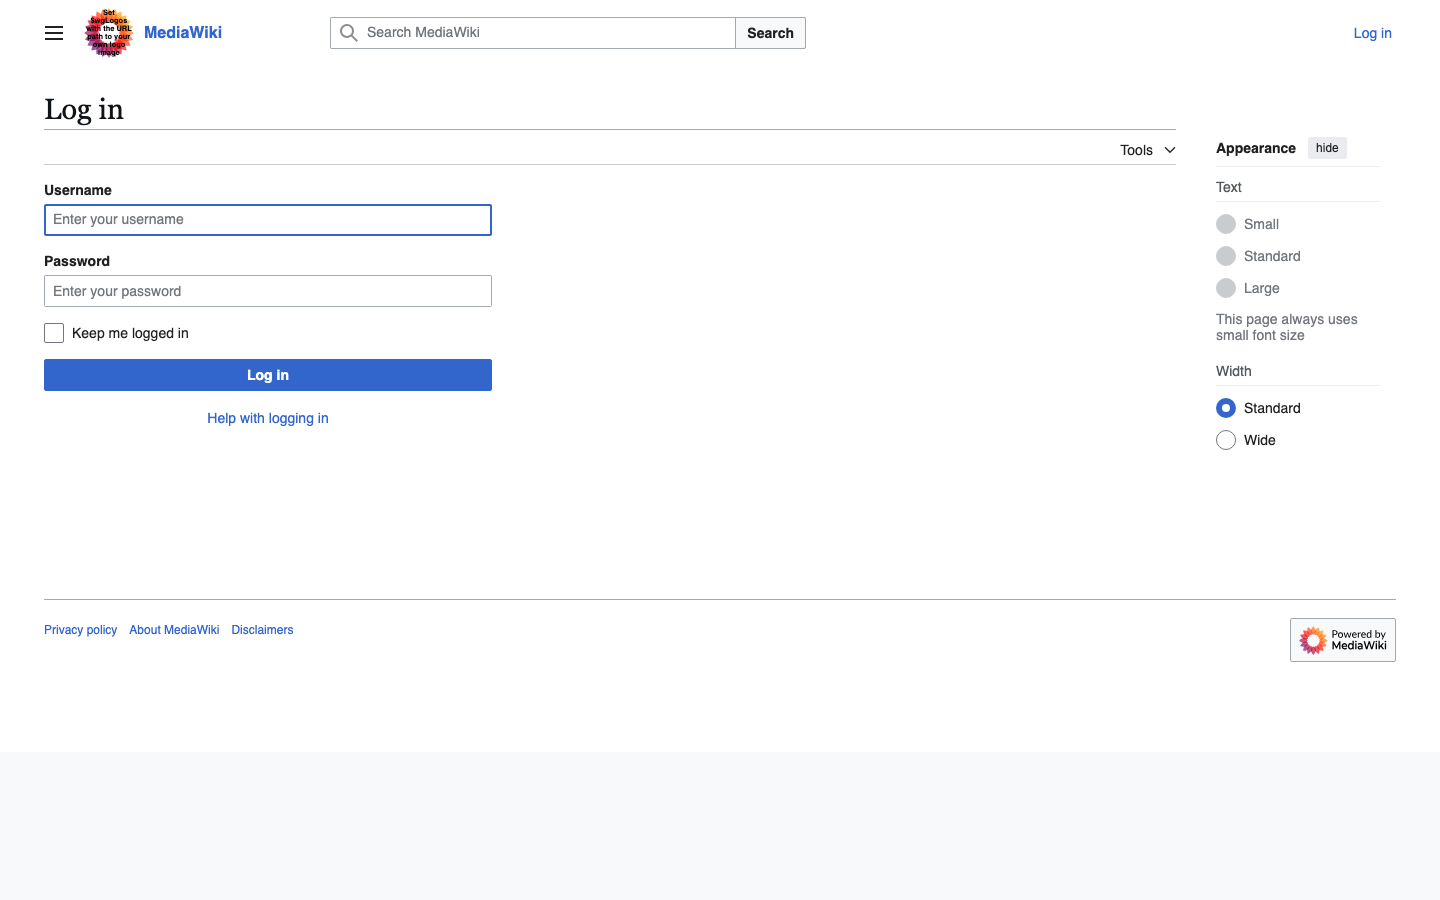Open the main menu hamburger icon
This screenshot has height=900, width=1440.
54,33
